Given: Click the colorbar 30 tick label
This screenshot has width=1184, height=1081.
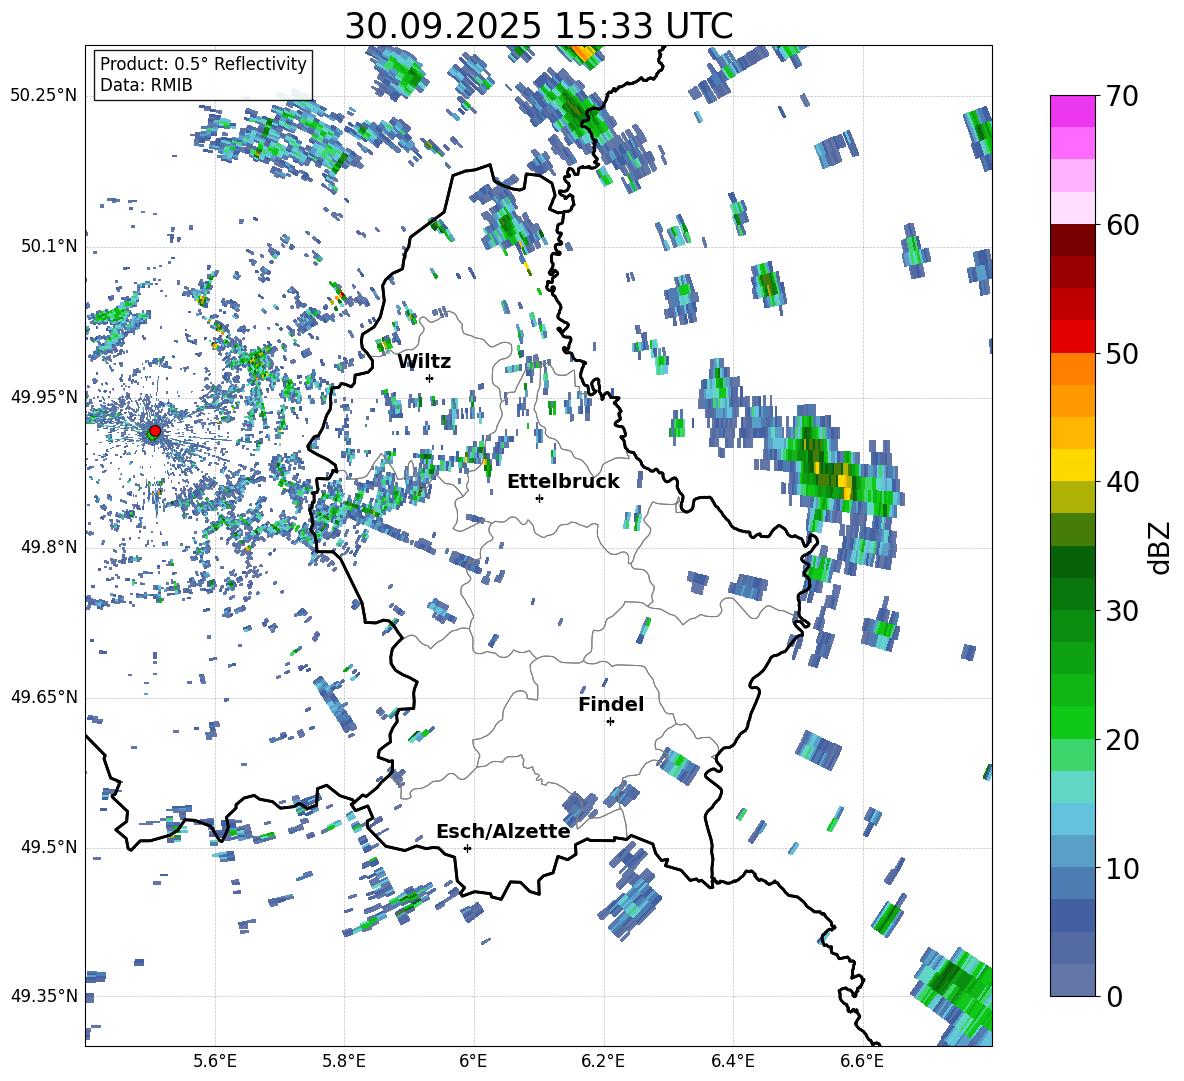Looking at the screenshot, I should tap(1122, 611).
